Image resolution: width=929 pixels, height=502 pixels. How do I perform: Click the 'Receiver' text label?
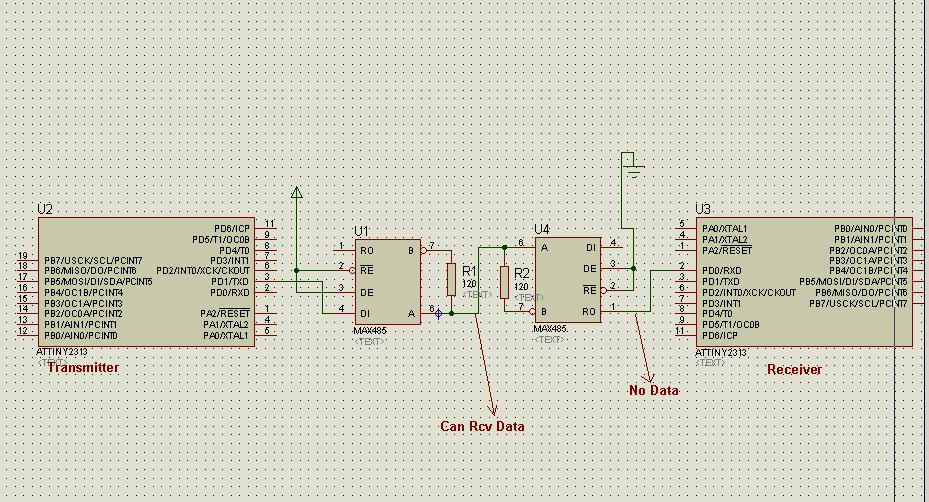click(795, 369)
